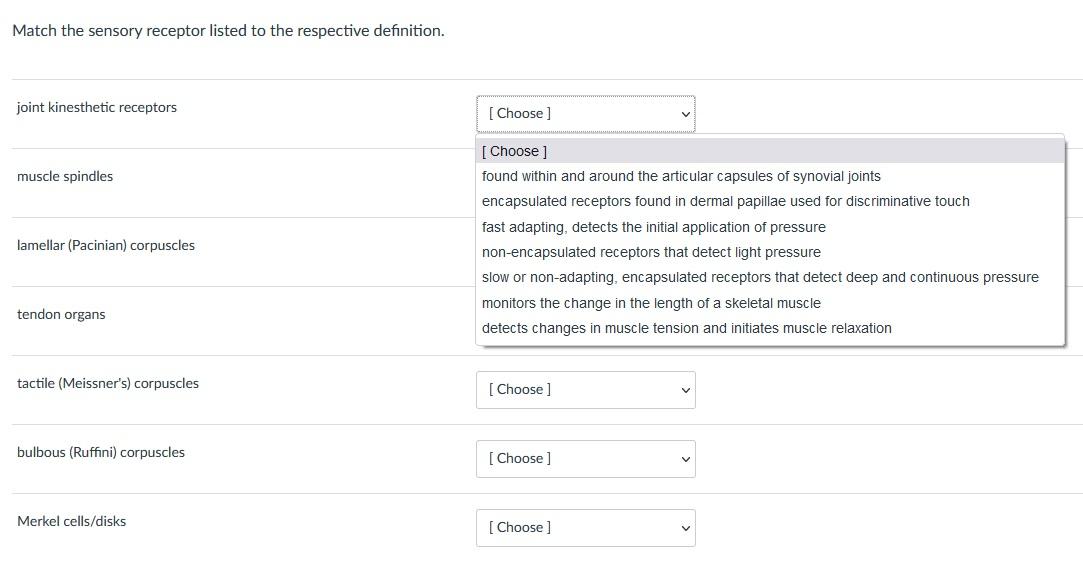Open the Merkel cells/disks dropdown
The width and height of the screenshot is (1083, 561).
coord(585,528)
